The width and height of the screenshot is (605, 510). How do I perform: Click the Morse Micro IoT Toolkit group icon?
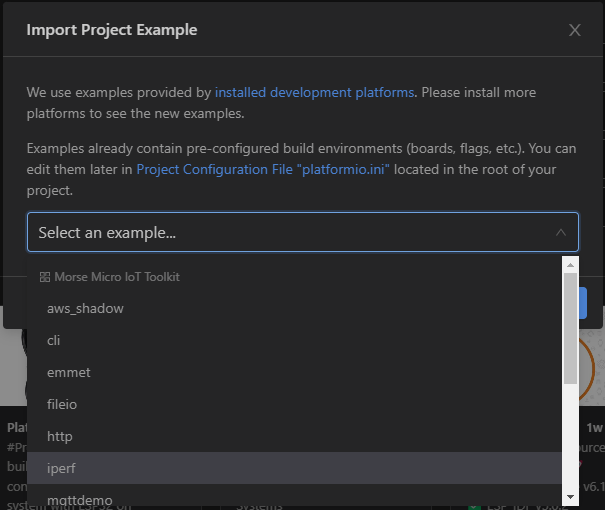coord(44,277)
